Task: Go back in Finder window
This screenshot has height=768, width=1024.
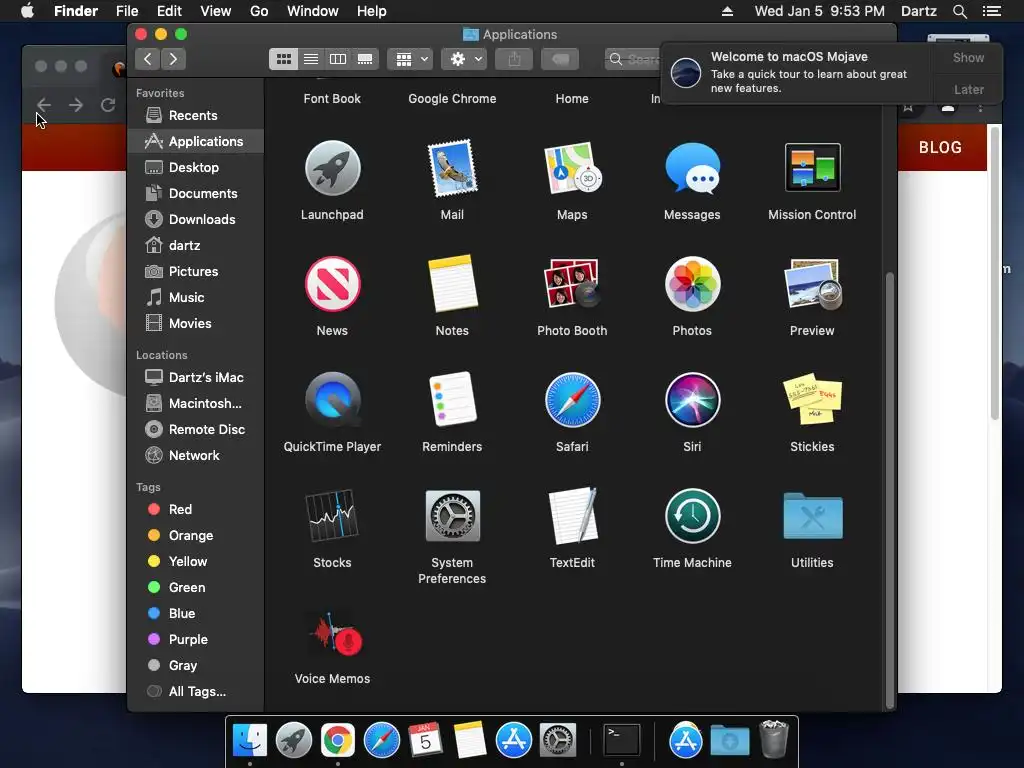Action: click(x=148, y=59)
